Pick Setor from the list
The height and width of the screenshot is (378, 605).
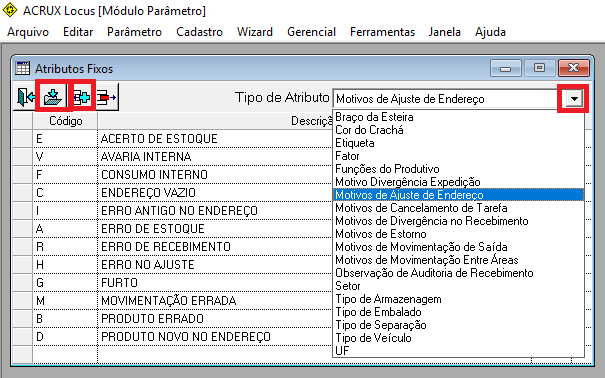pos(458,286)
